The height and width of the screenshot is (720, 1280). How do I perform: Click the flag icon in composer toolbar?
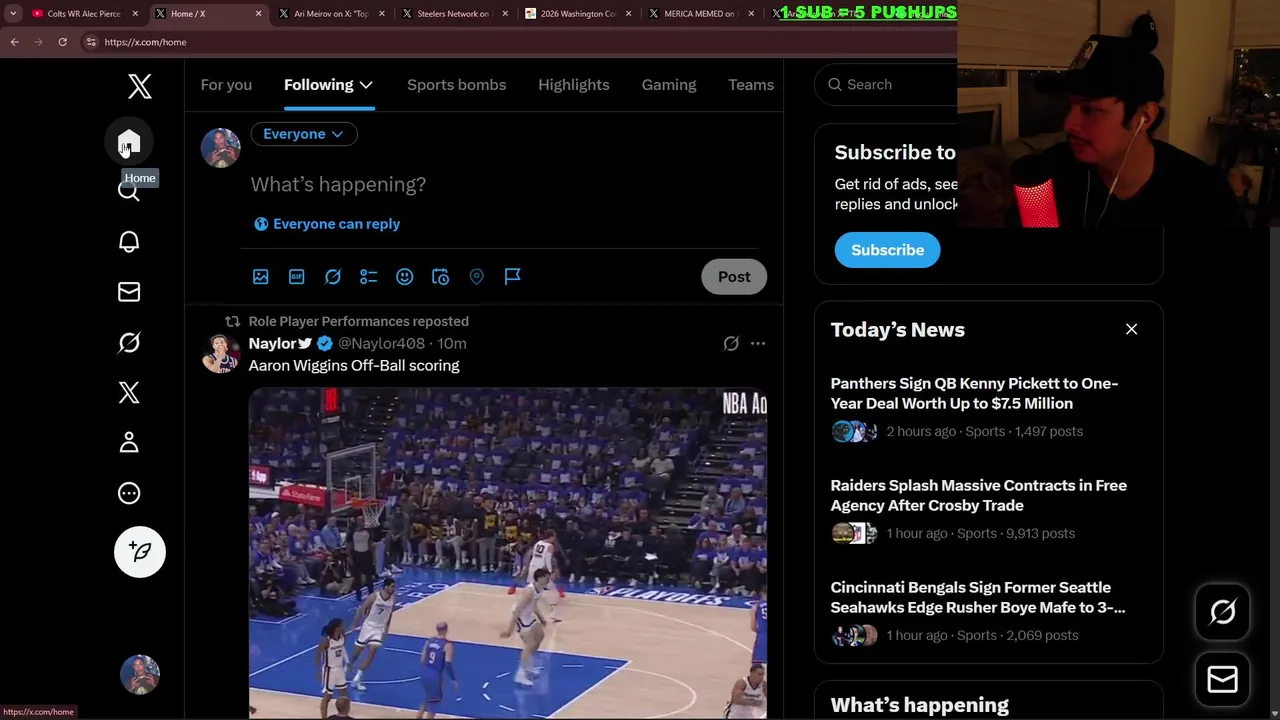(x=513, y=277)
